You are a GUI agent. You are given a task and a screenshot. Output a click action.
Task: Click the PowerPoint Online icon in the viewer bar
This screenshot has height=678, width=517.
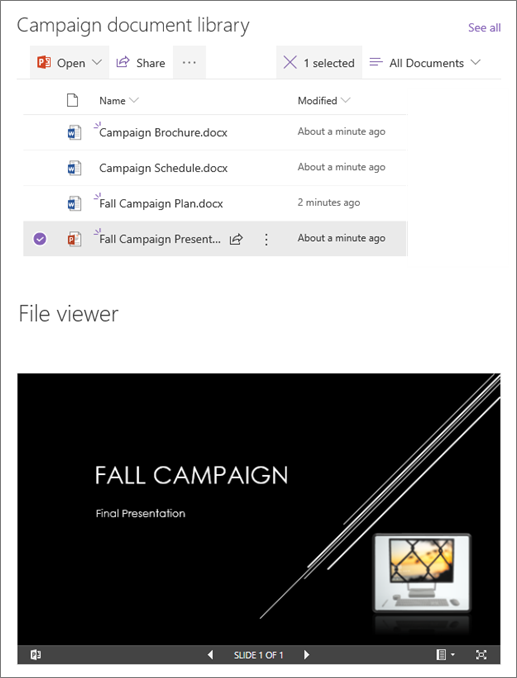pos(36,655)
